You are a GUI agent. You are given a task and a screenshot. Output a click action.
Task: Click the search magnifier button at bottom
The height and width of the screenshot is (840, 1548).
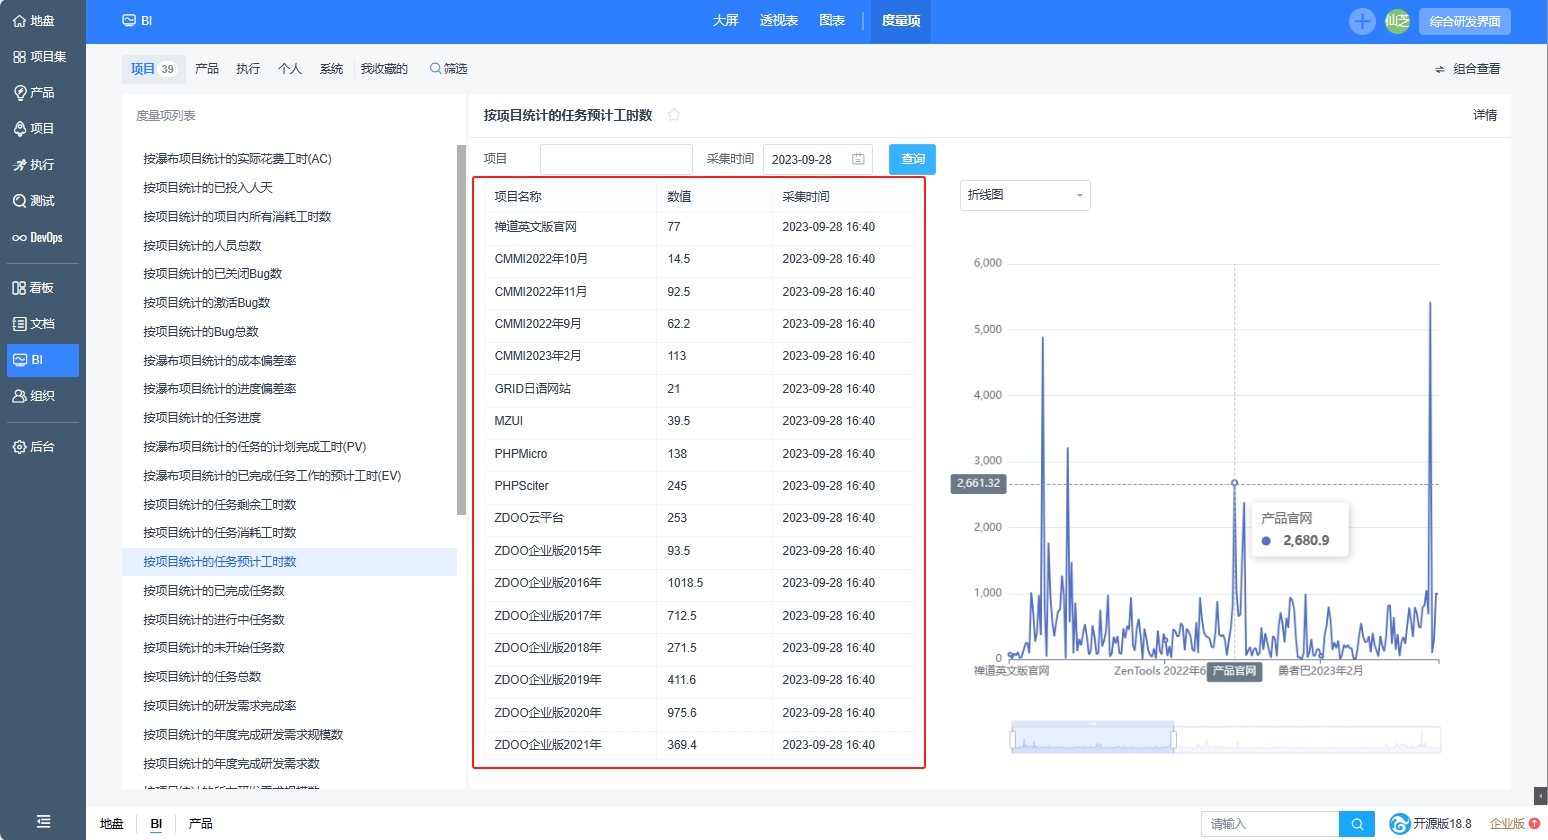(x=1357, y=824)
